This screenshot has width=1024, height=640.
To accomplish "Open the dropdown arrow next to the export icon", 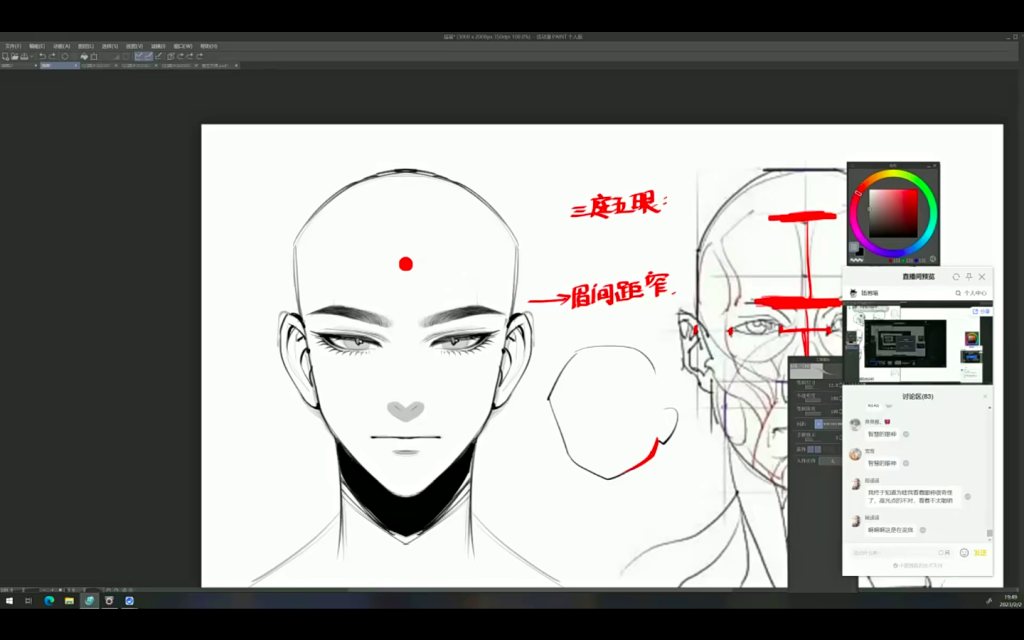I will [x=31, y=56].
